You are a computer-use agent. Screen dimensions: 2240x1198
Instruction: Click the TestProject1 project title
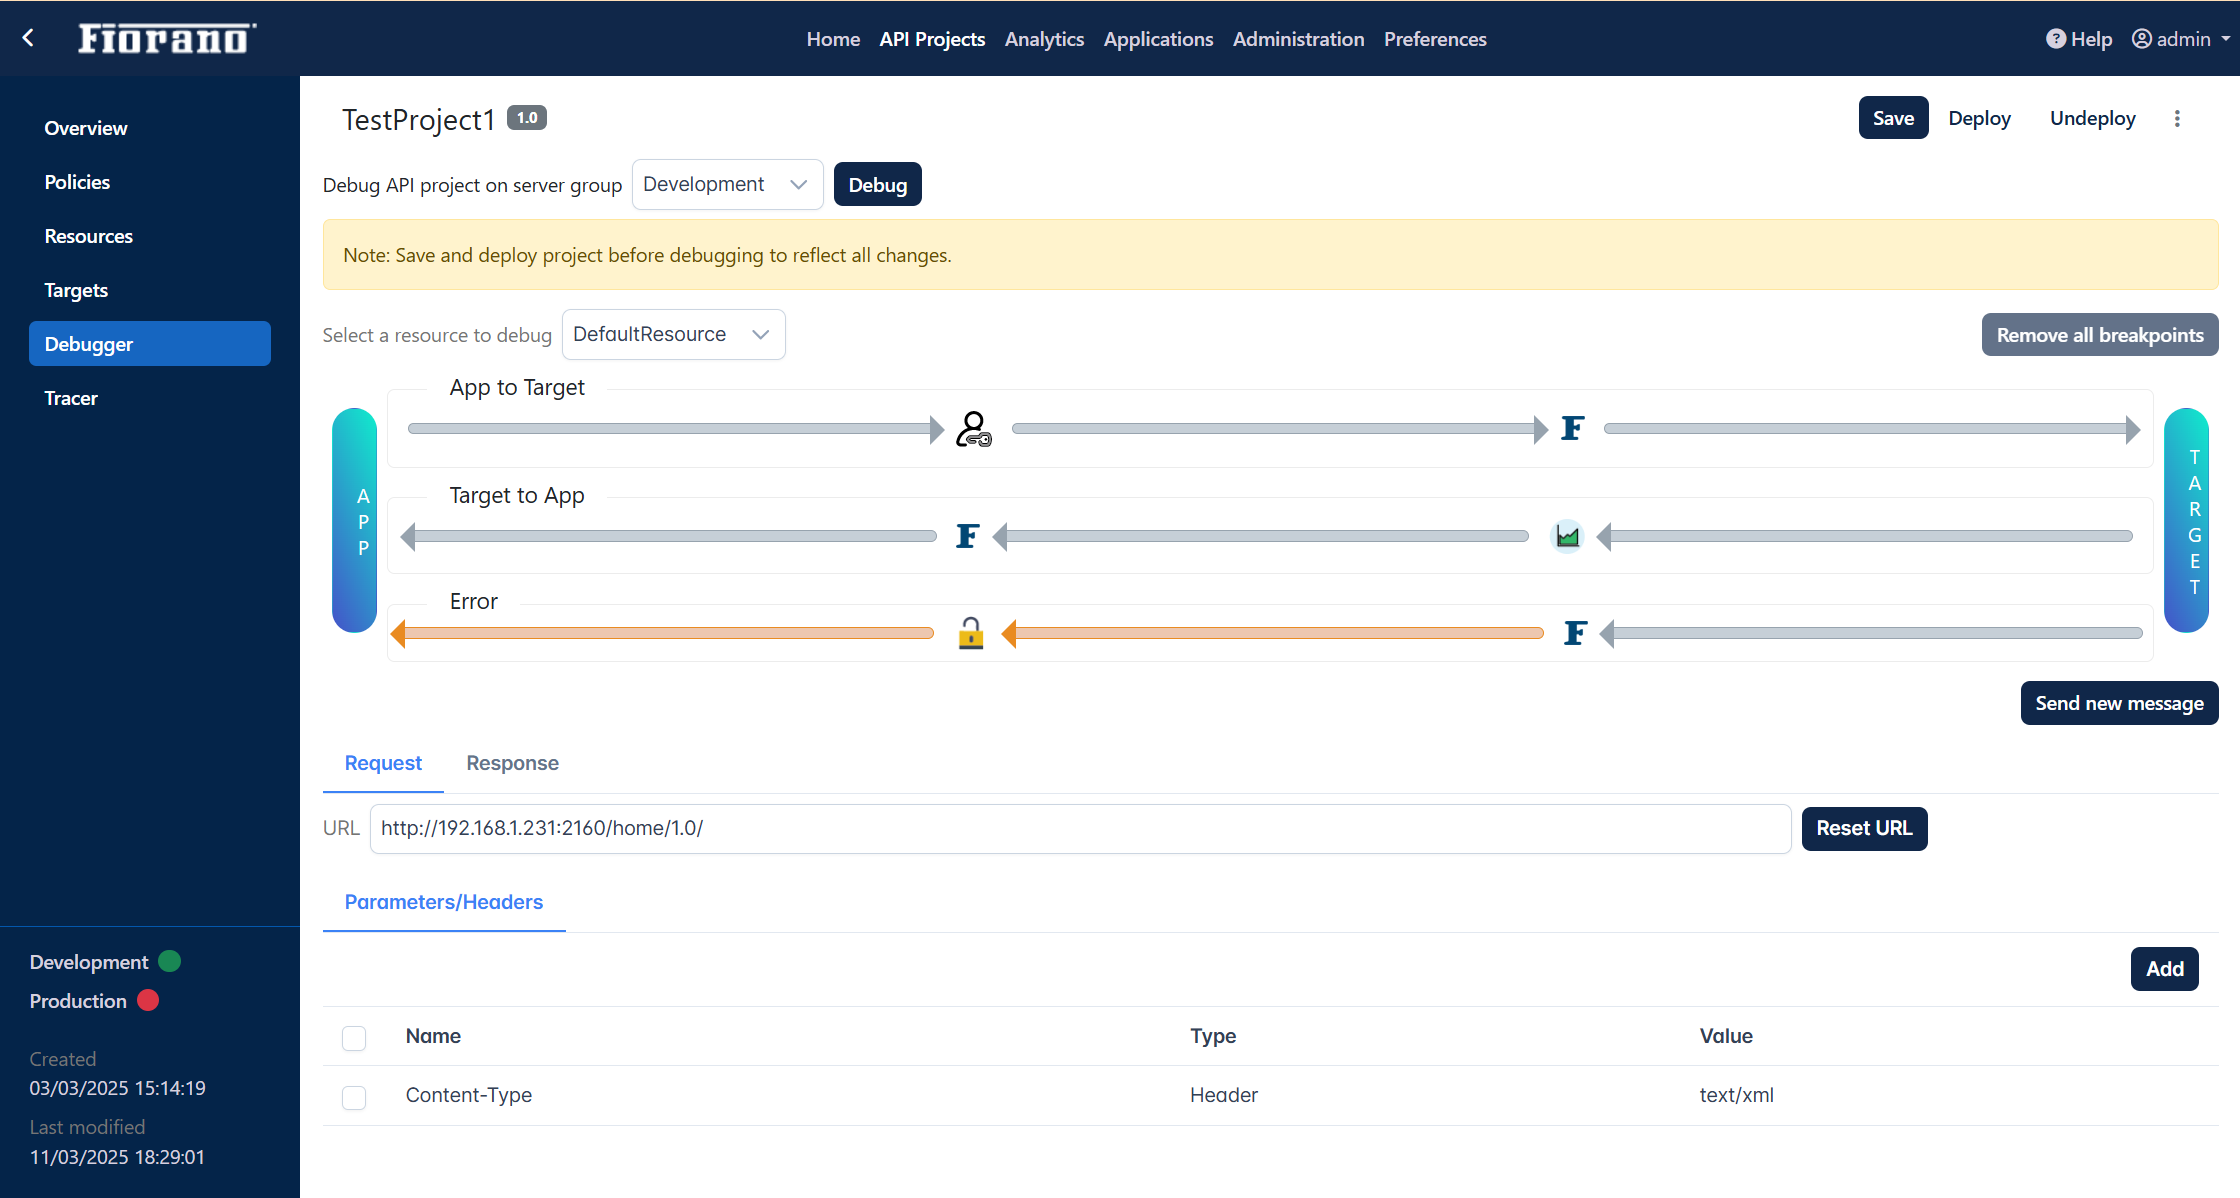click(x=419, y=120)
